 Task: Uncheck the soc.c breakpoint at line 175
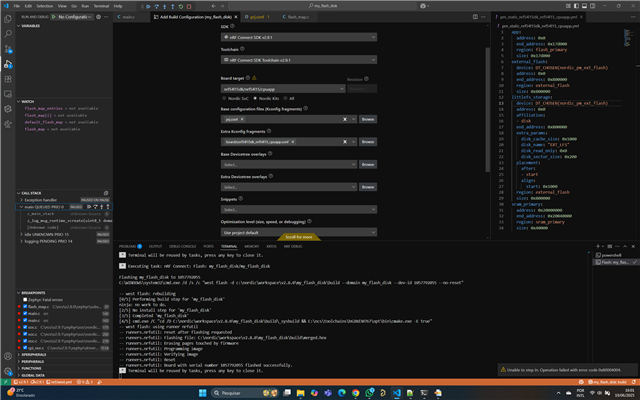point(25,327)
